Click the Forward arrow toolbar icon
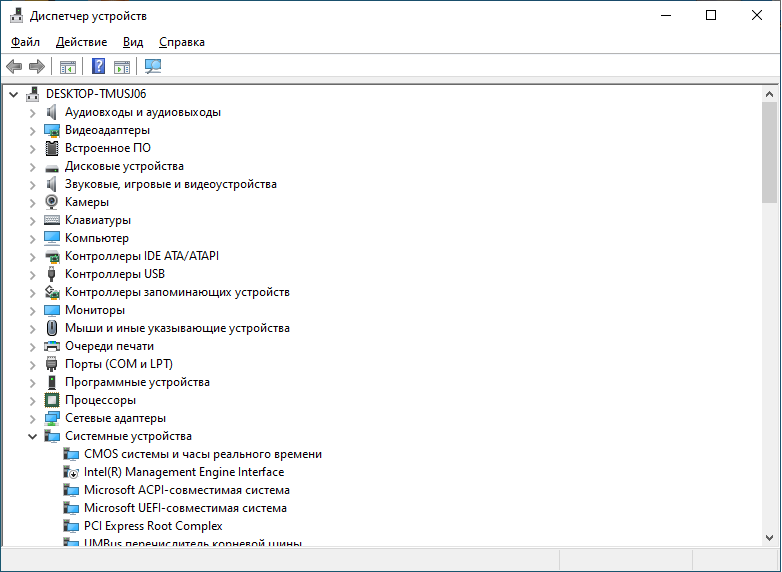 tap(37, 66)
